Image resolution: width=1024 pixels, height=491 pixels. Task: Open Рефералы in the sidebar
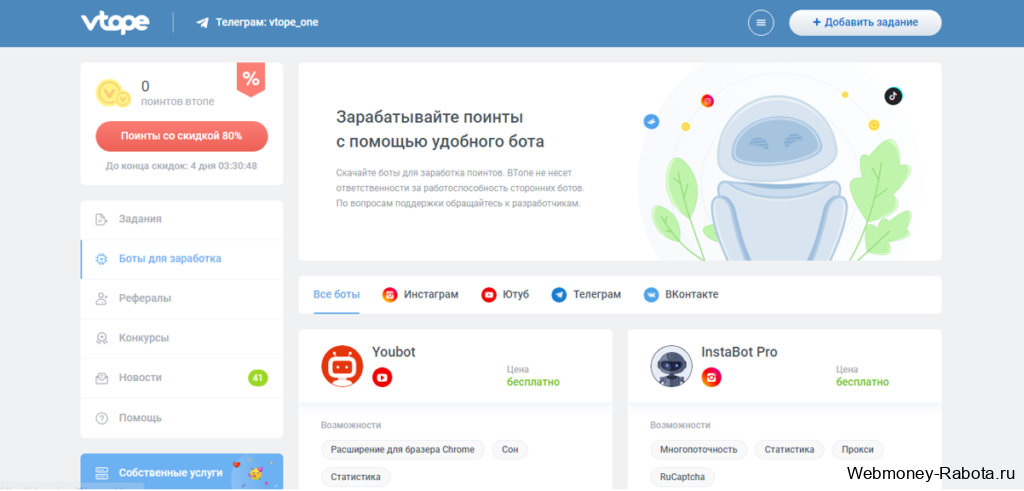[182, 299]
